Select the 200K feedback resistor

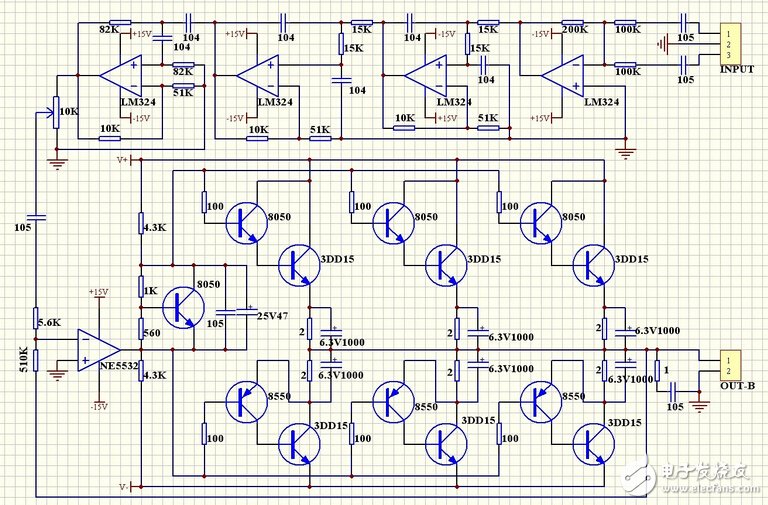point(573,22)
